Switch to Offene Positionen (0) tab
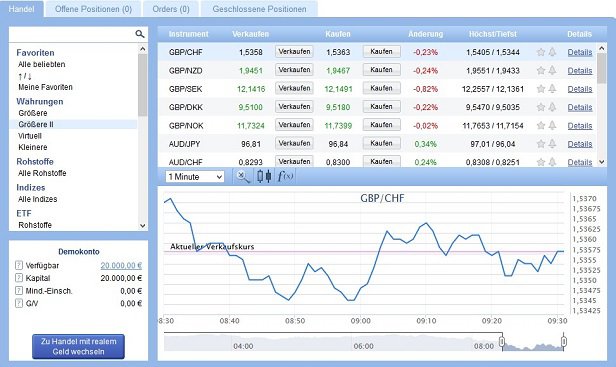The image size is (616, 367). [x=94, y=9]
